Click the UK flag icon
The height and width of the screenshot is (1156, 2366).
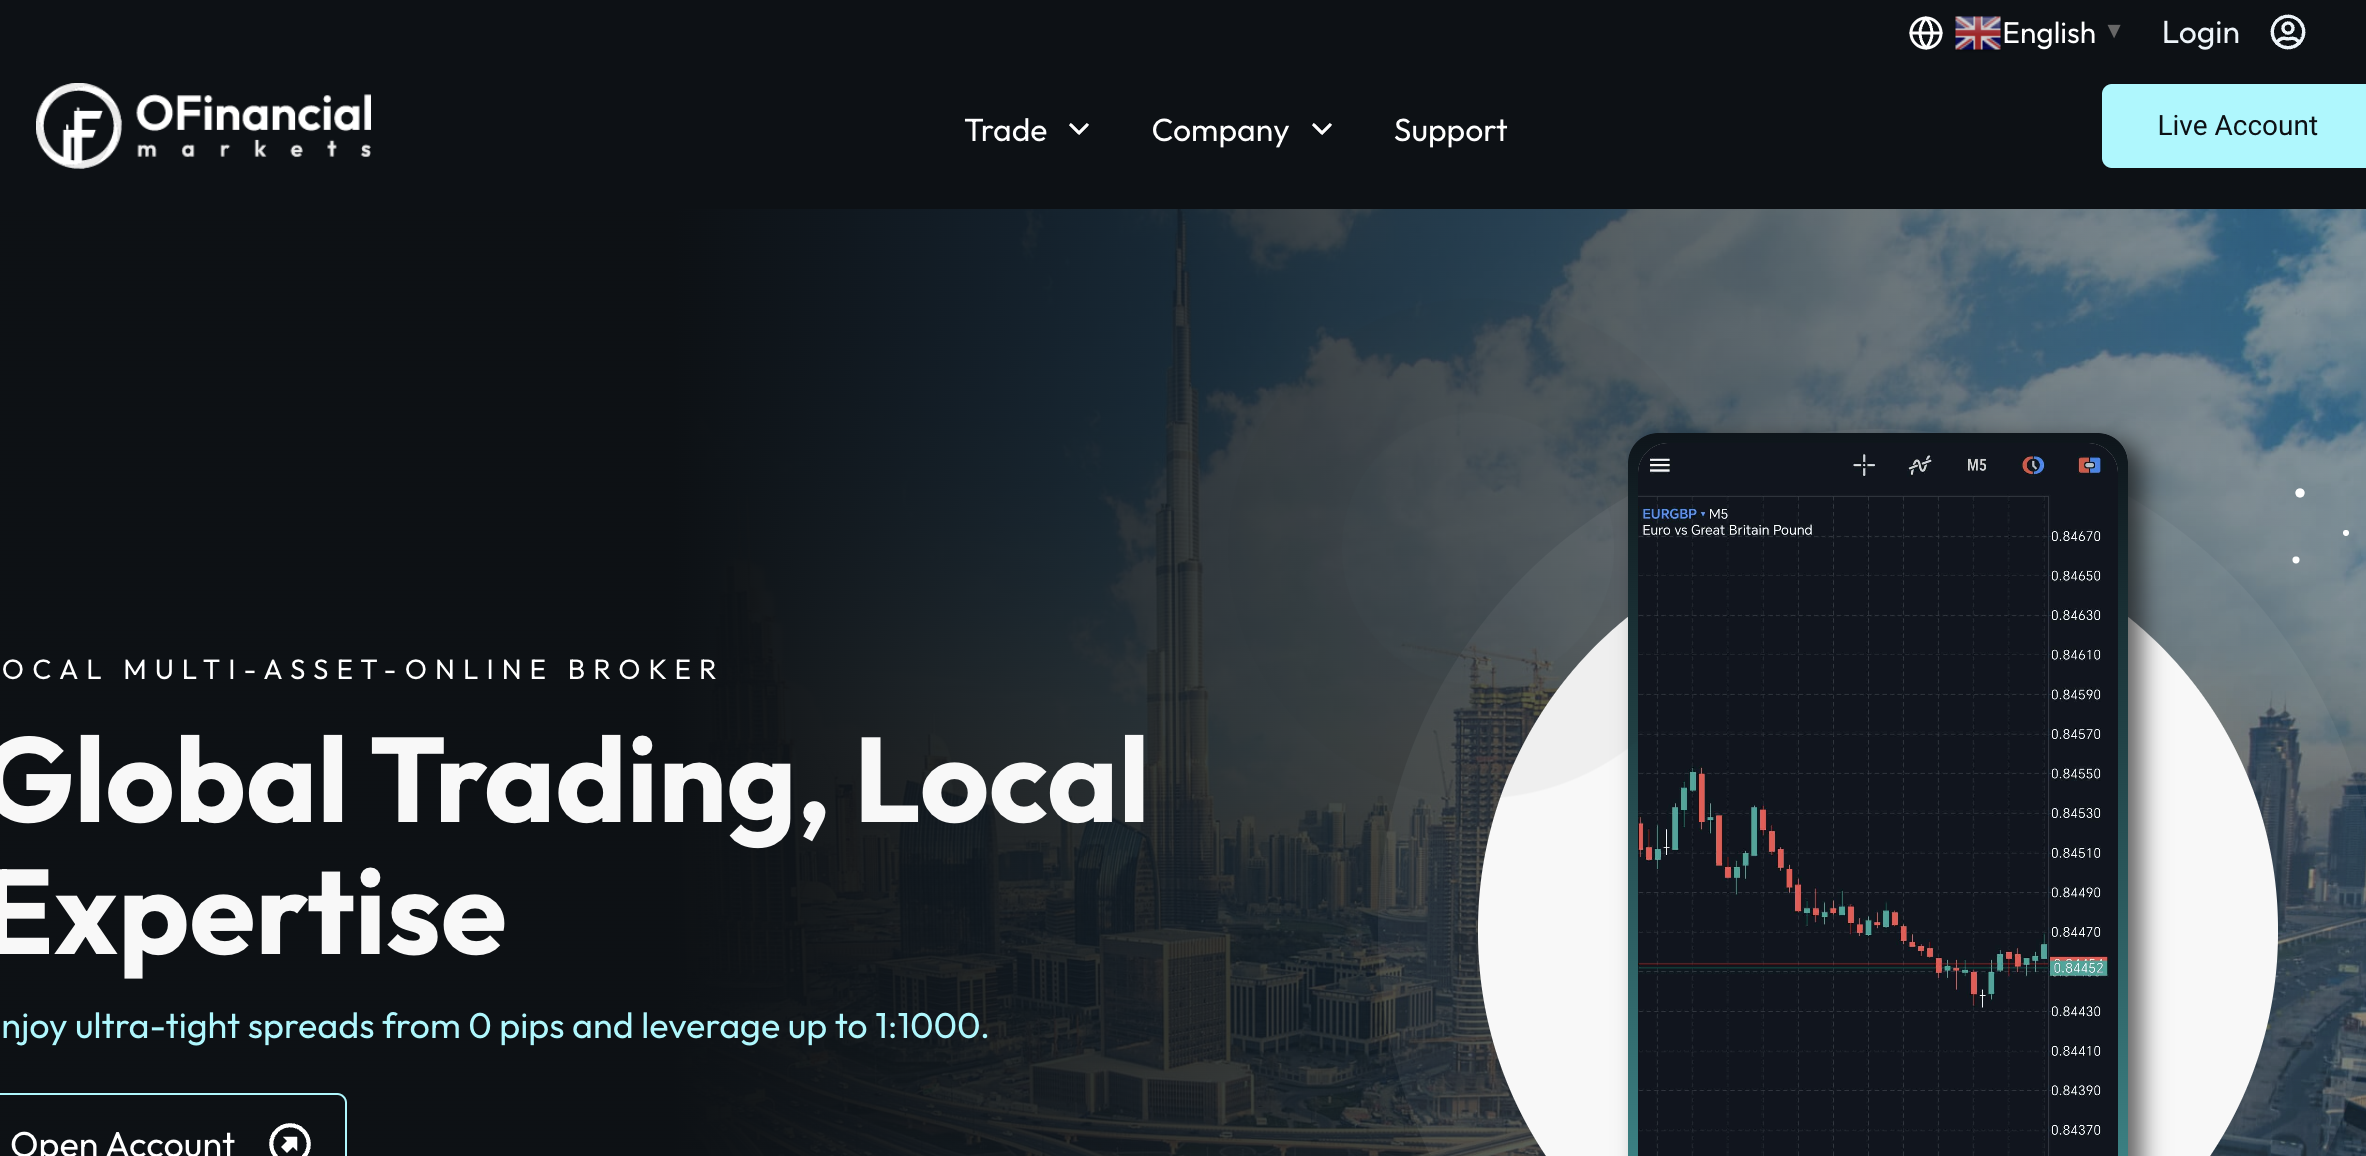(1978, 33)
